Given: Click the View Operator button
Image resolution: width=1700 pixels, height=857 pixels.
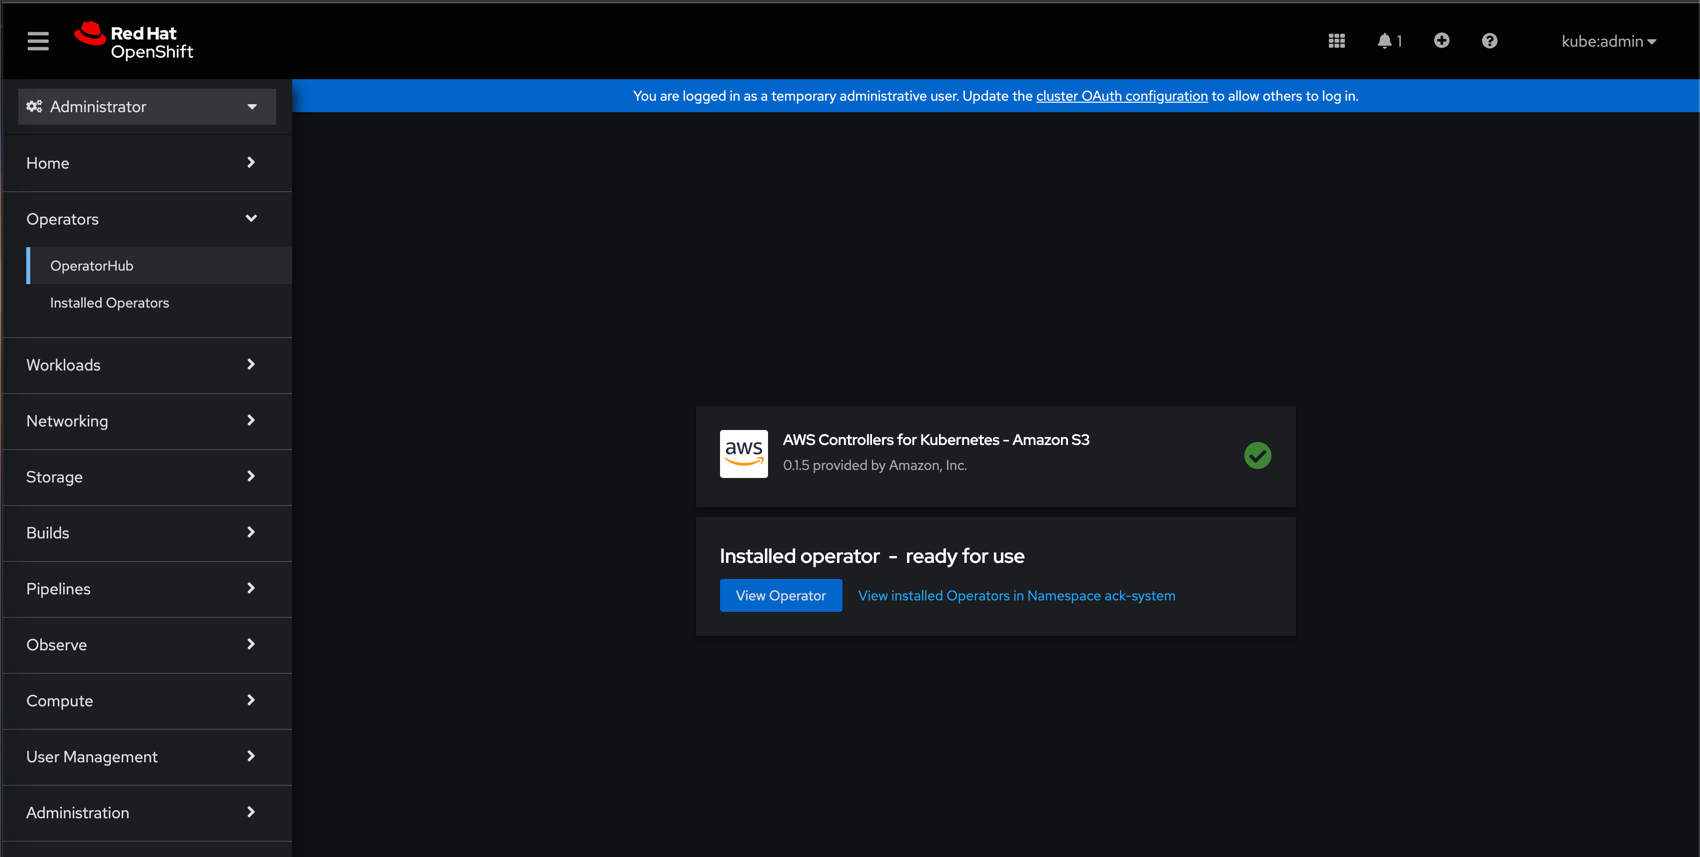Looking at the screenshot, I should [780, 596].
